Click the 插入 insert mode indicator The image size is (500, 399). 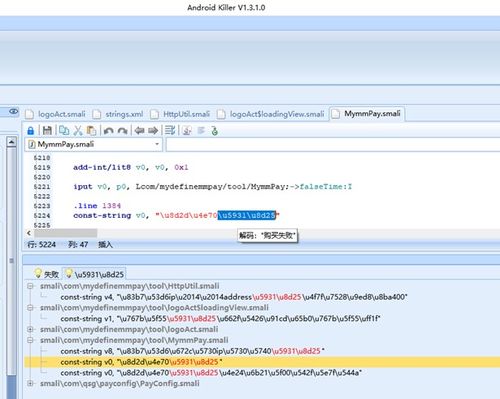105,245
